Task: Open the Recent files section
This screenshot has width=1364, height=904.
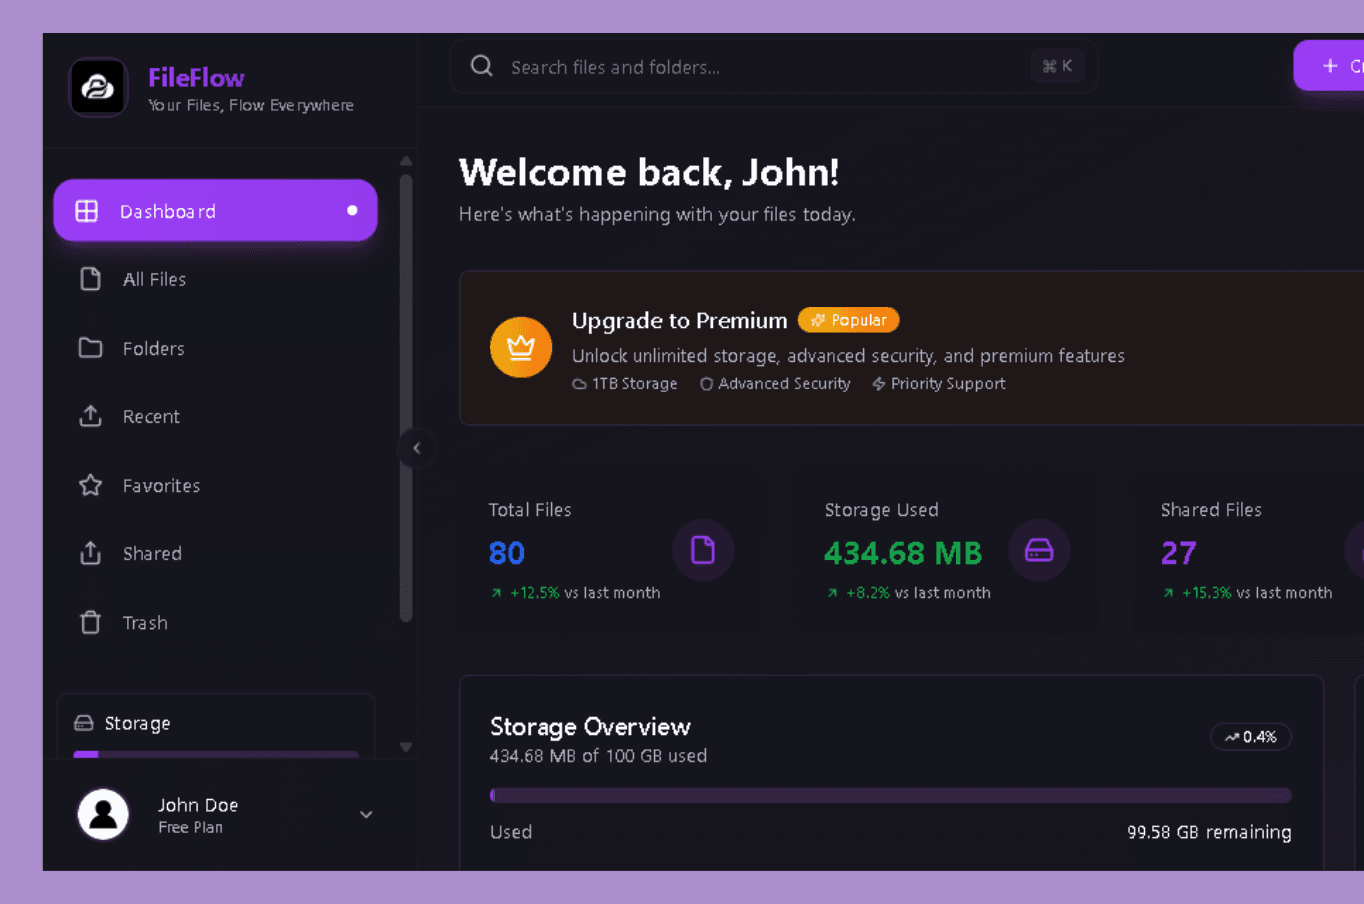Action: click(x=215, y=416)
